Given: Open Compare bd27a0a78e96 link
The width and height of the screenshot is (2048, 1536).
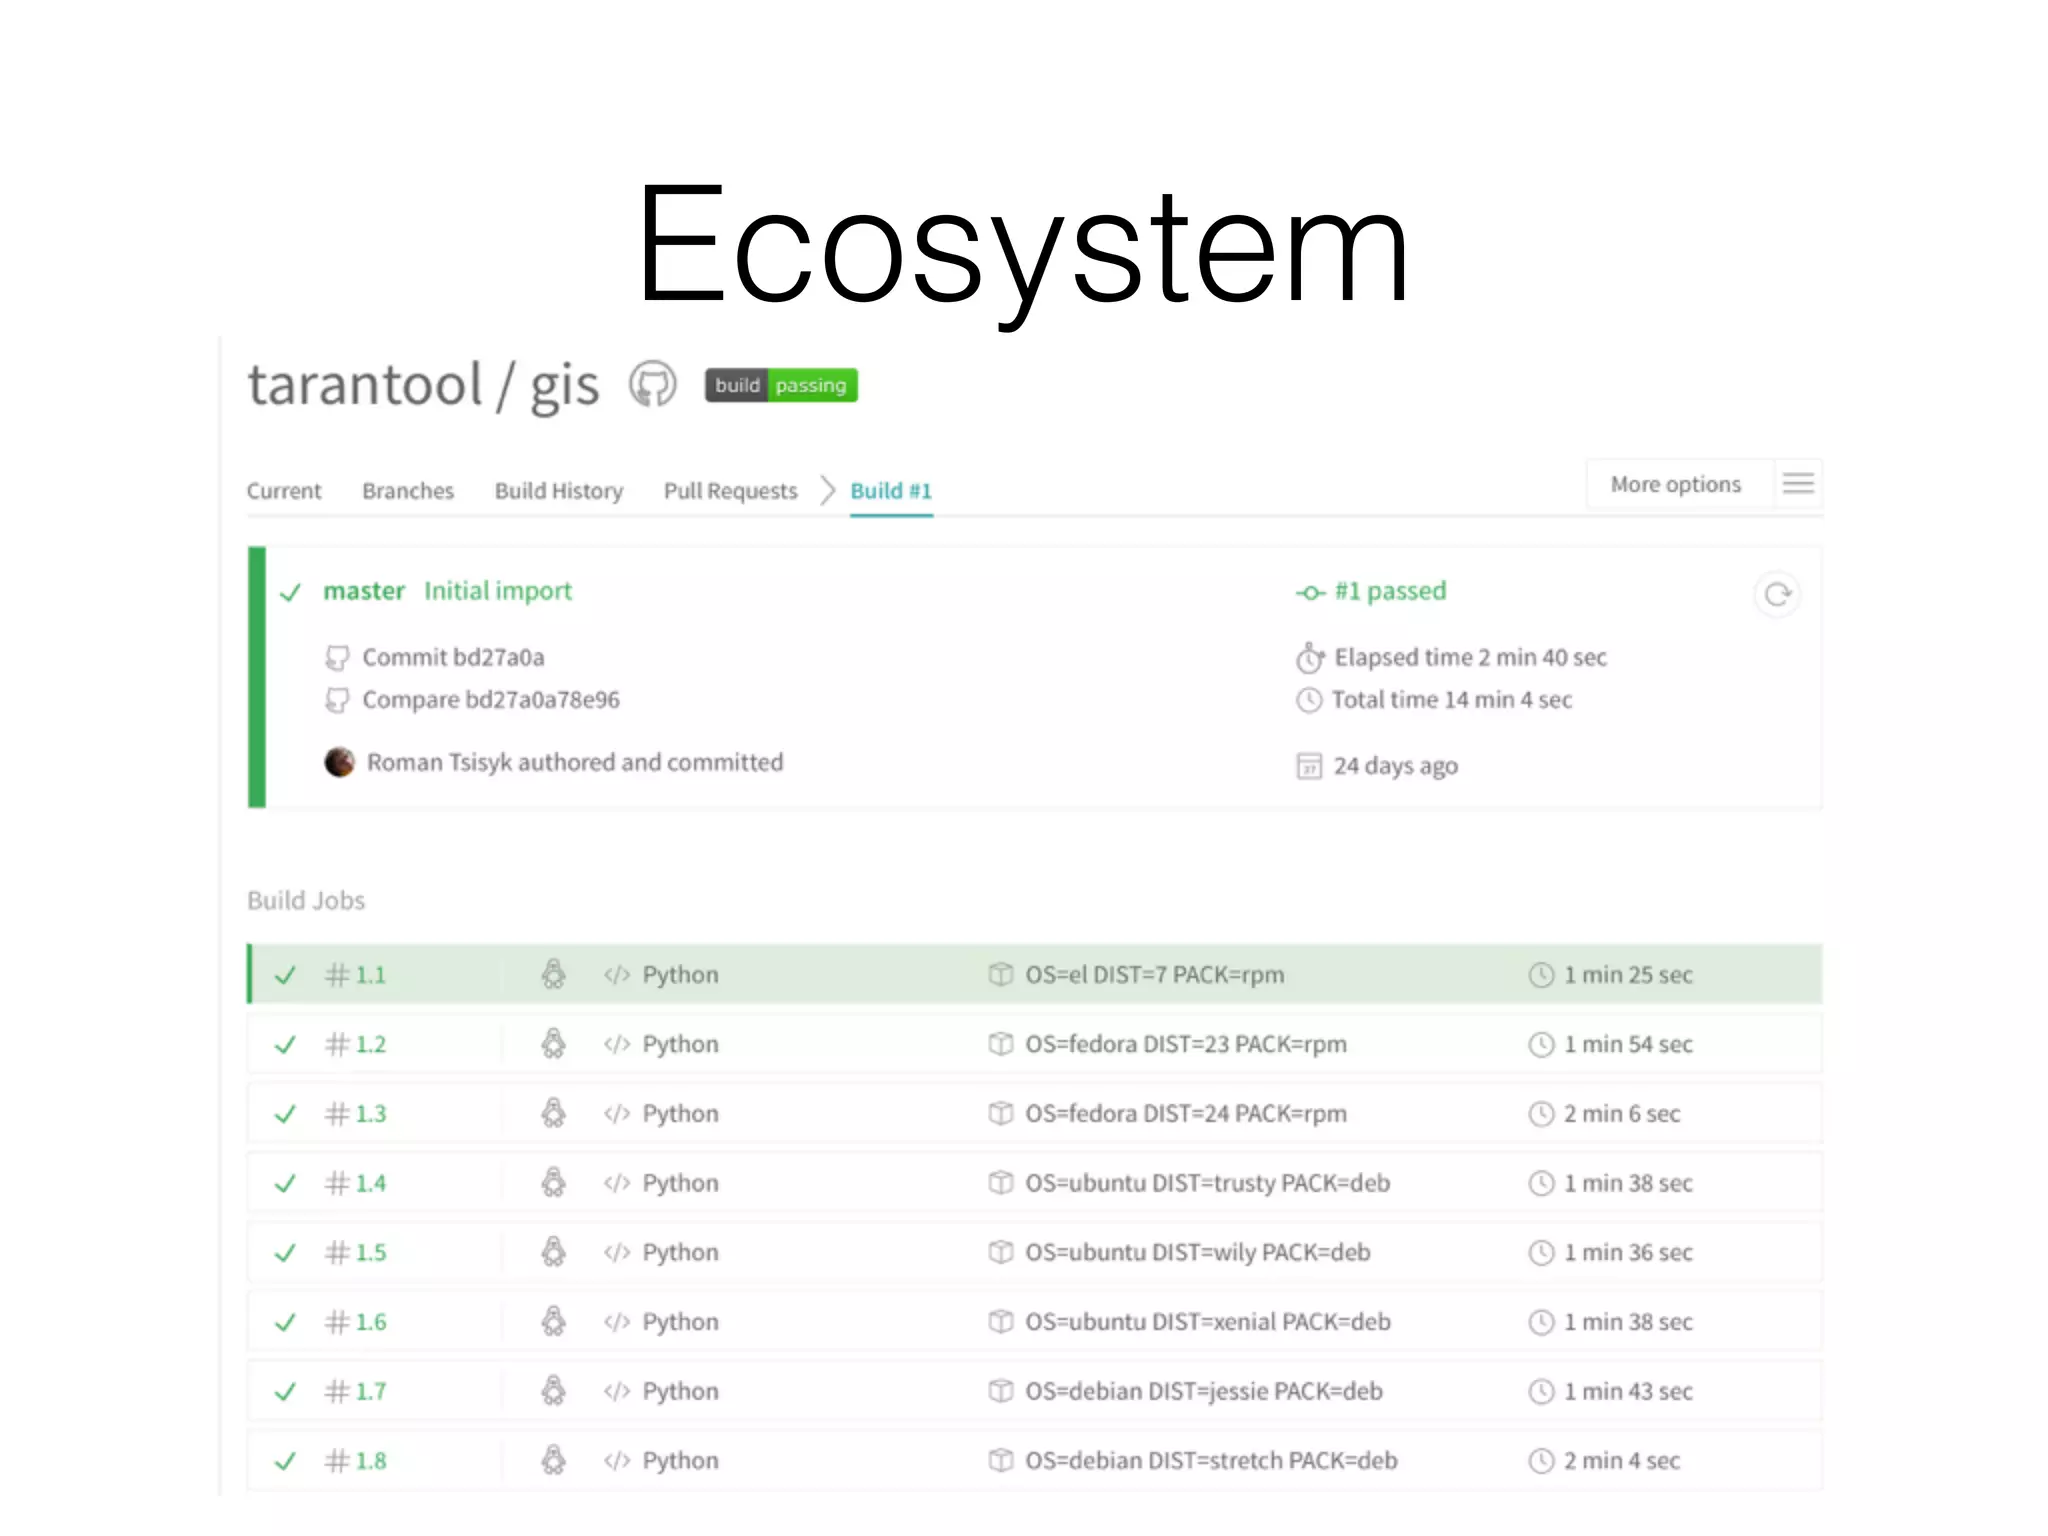Looking at the screenshot, I should (491, 700).
